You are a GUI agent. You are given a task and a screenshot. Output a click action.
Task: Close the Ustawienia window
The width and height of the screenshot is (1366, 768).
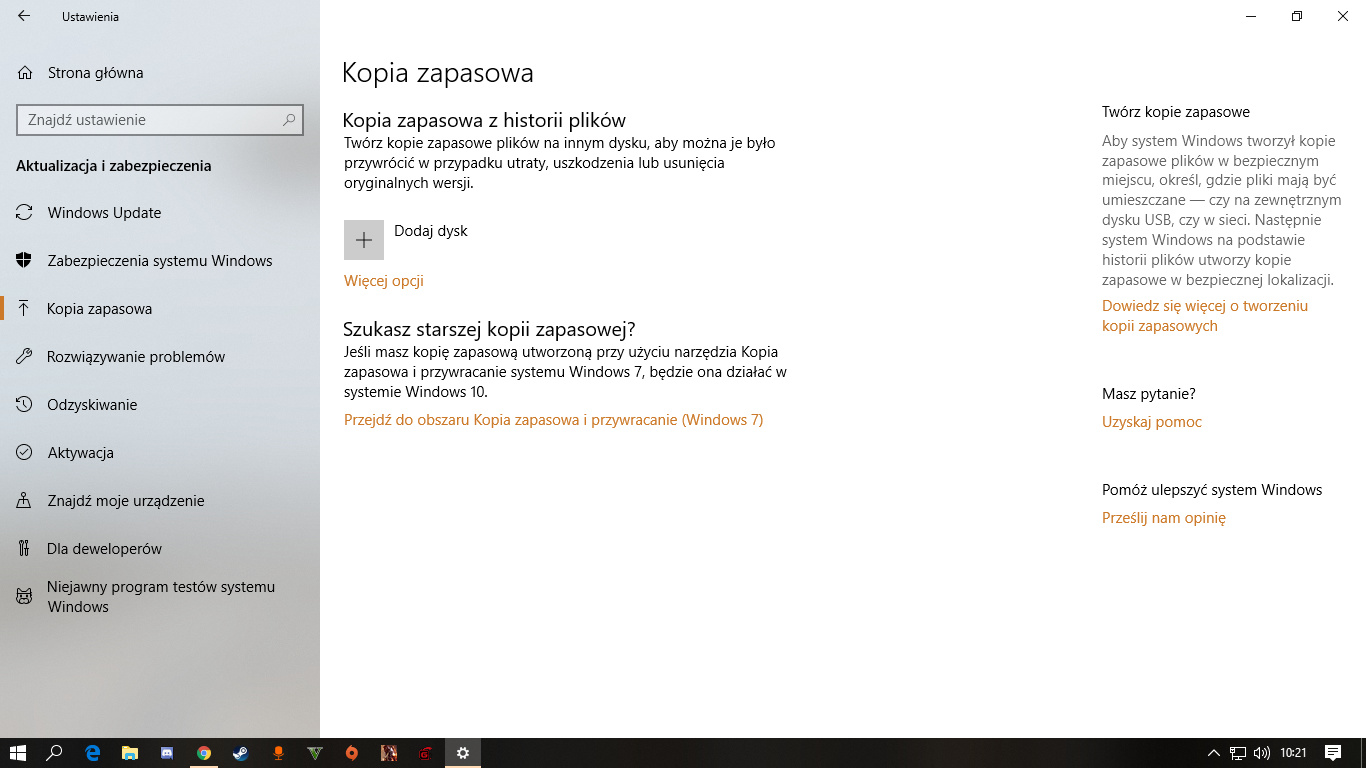(1343, 16)
